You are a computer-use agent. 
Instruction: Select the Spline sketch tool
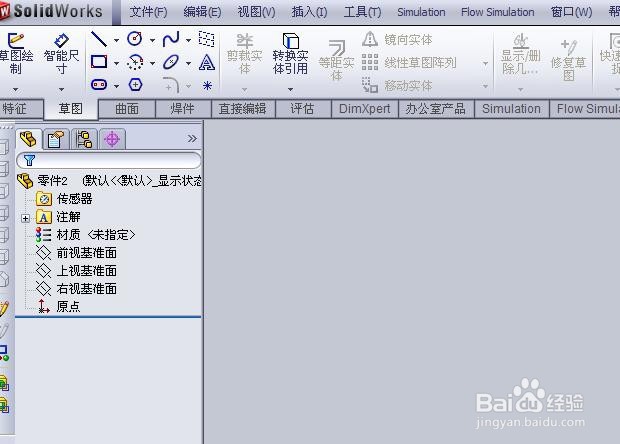pos(171,39)
